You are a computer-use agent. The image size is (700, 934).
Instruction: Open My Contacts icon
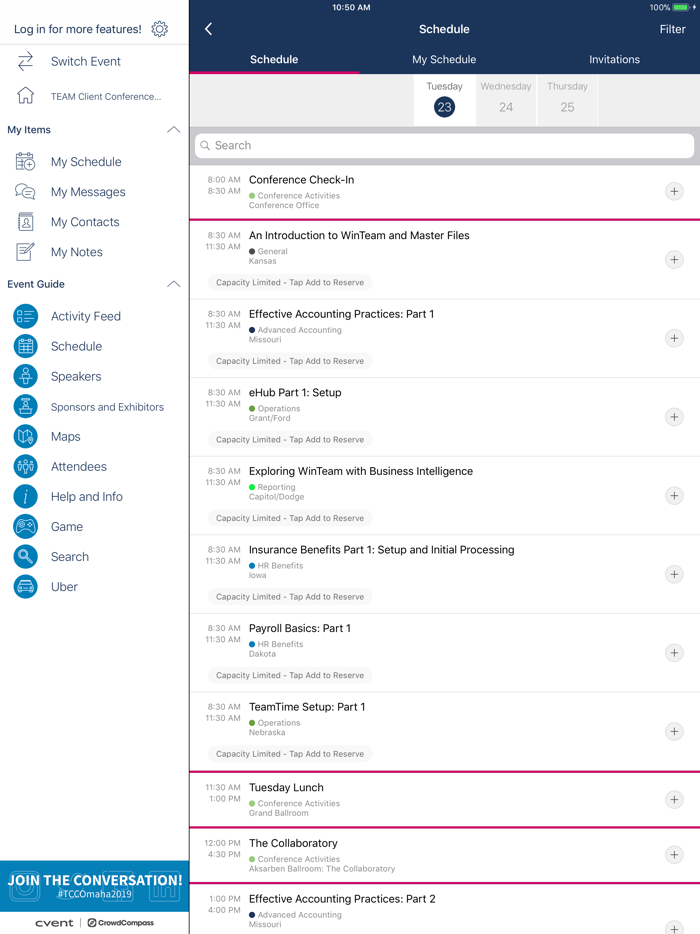point(26,222)
